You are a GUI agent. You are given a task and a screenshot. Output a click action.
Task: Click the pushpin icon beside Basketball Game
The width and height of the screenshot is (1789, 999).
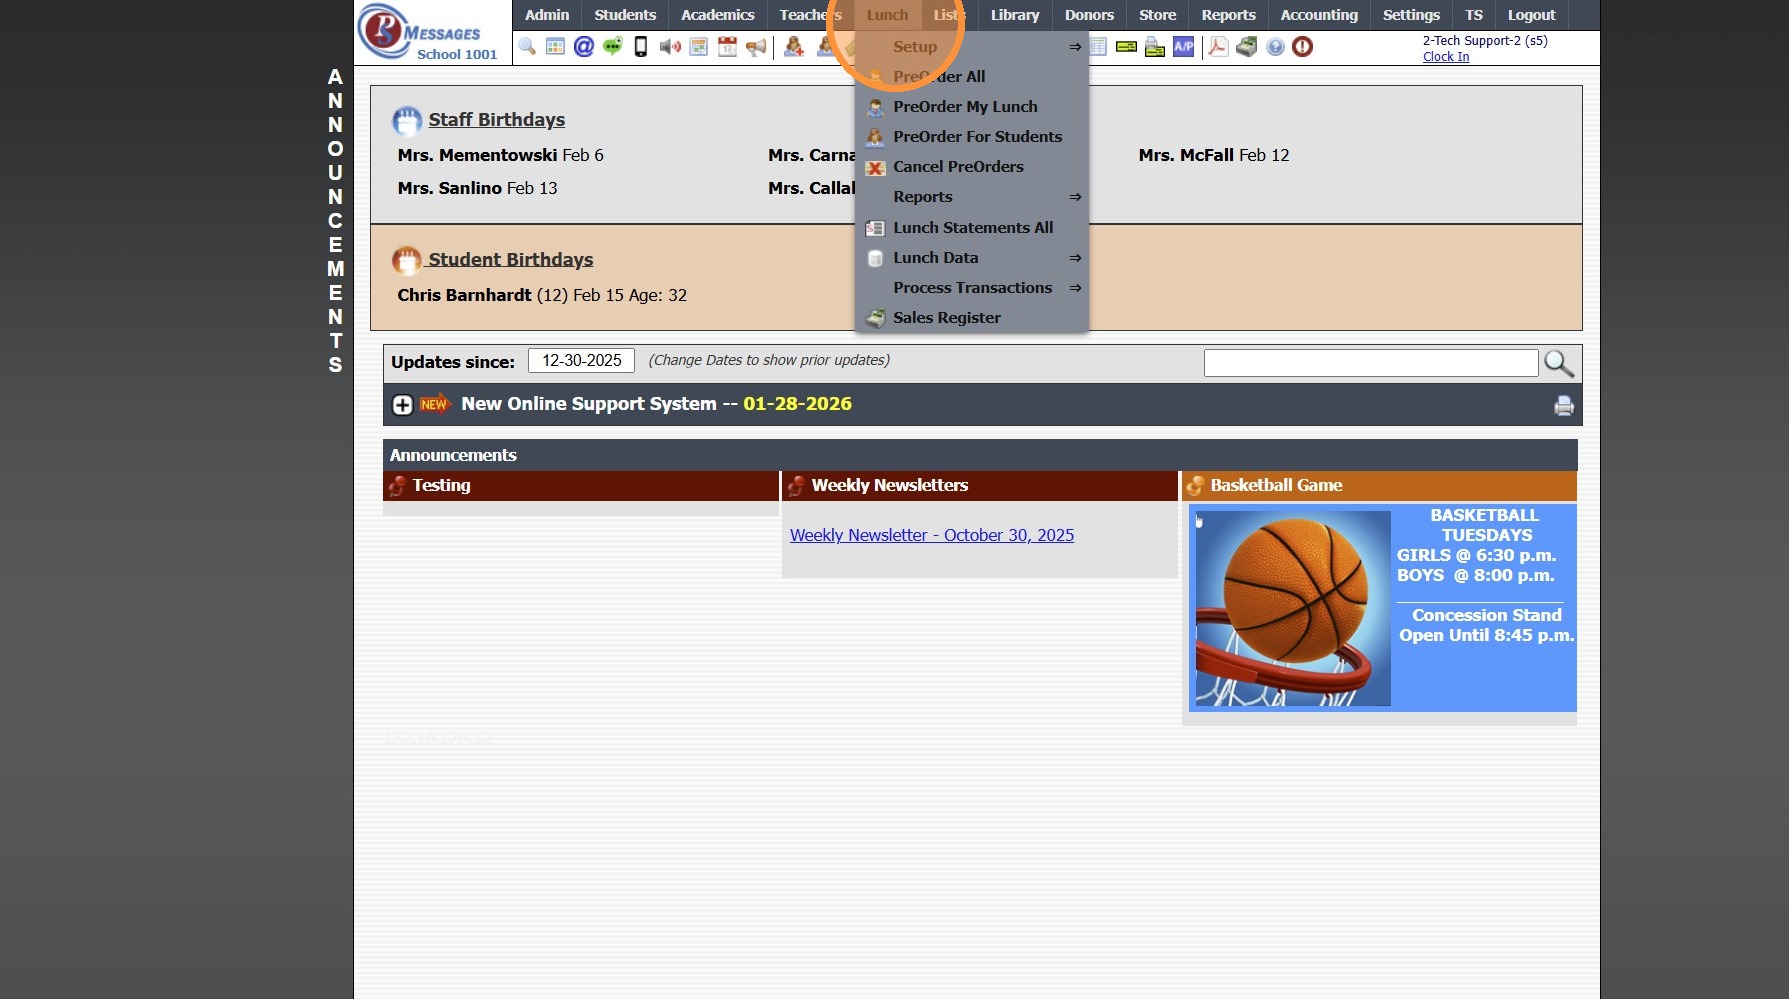pyautogui.click(x=1195, y=486)
